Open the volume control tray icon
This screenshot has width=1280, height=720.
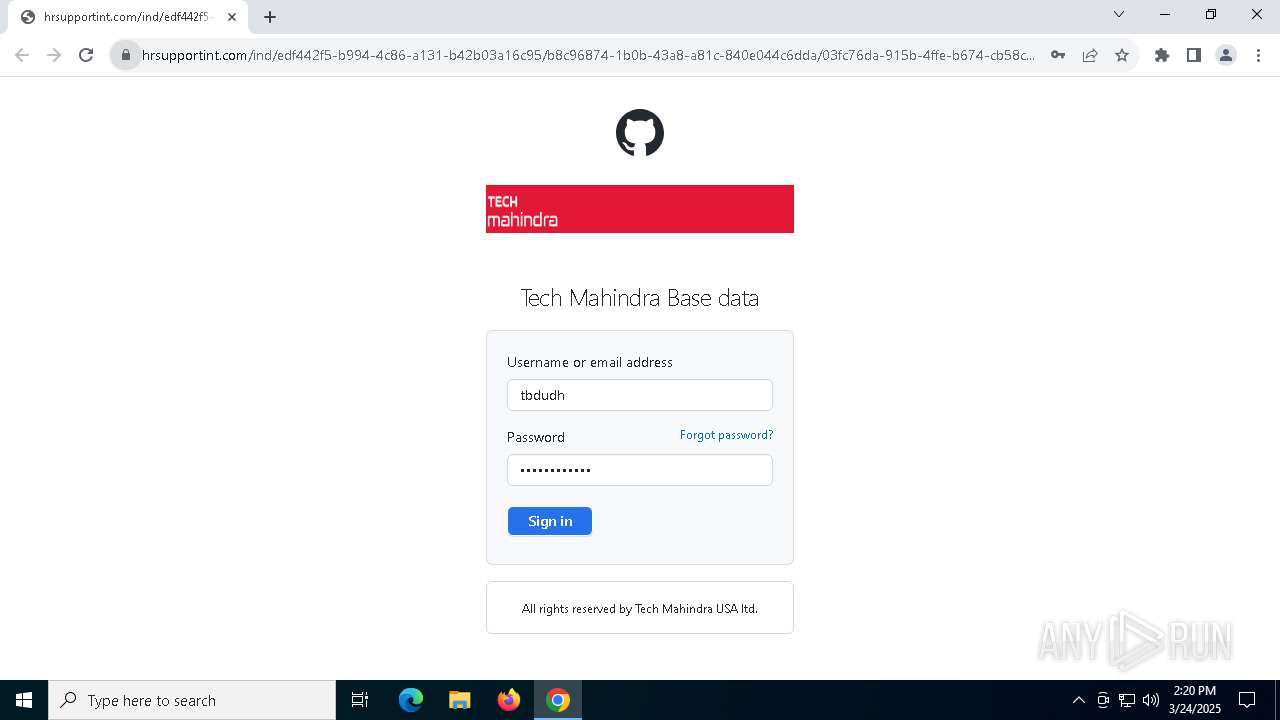(1151, 700)
